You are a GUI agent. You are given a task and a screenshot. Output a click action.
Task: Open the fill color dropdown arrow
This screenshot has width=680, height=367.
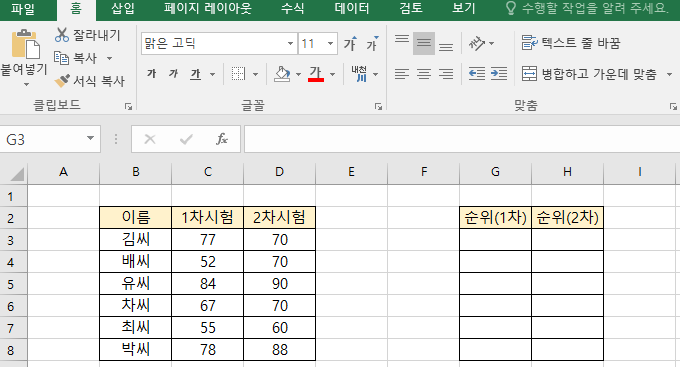click(x=298, y=75)
